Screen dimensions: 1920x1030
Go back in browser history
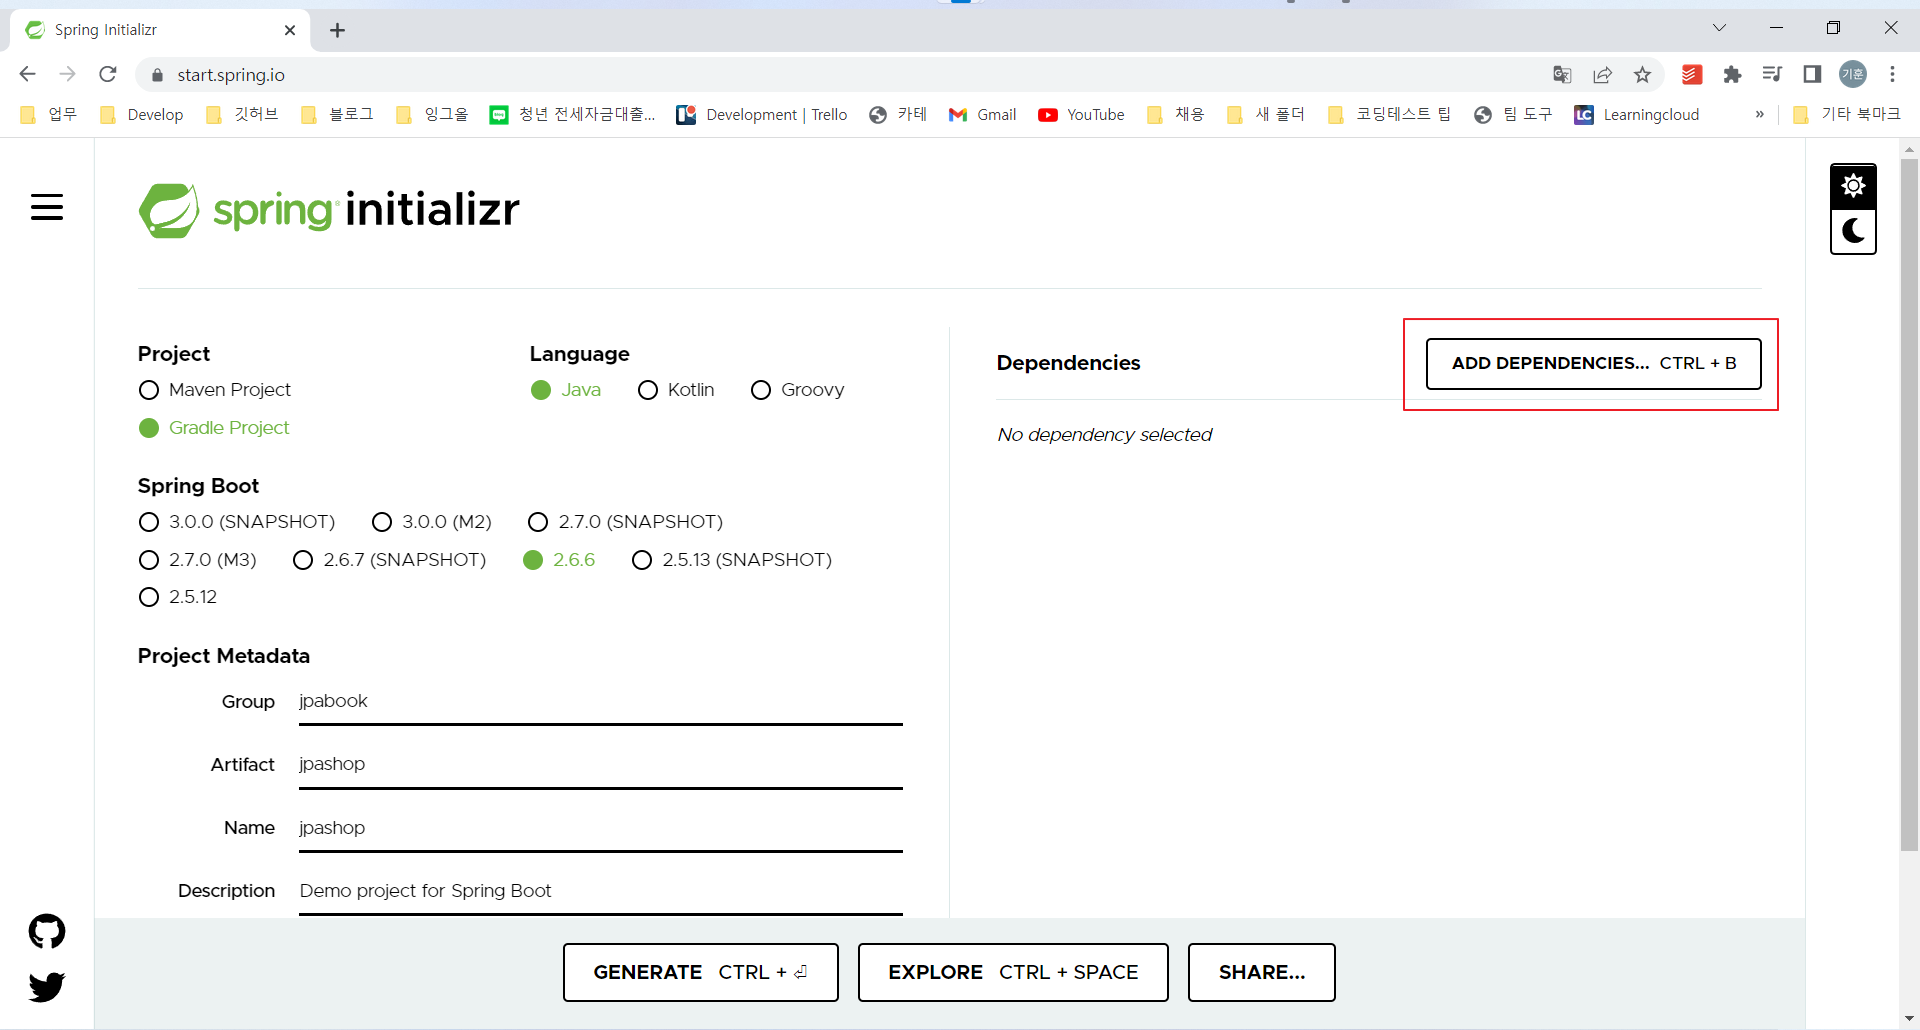[28, 74]
